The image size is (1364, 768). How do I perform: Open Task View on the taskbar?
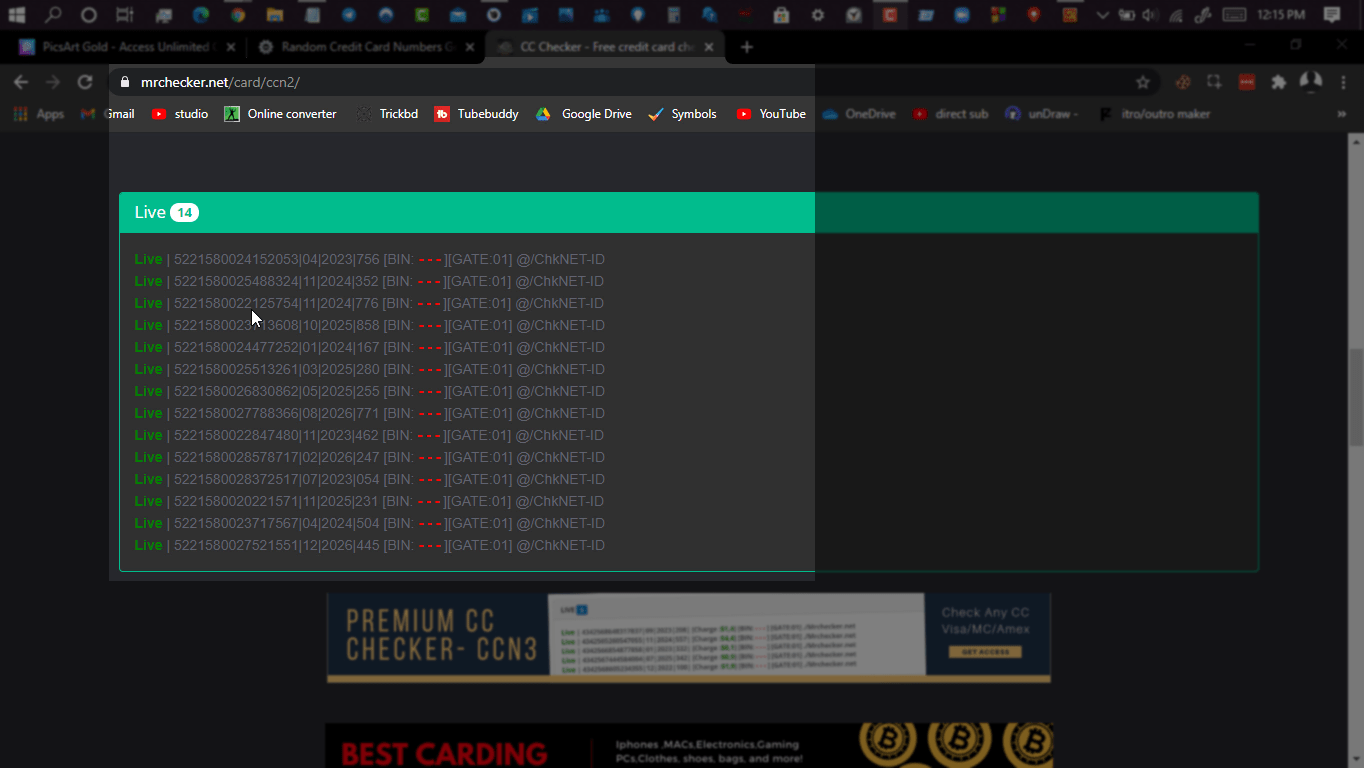[125, 15]
